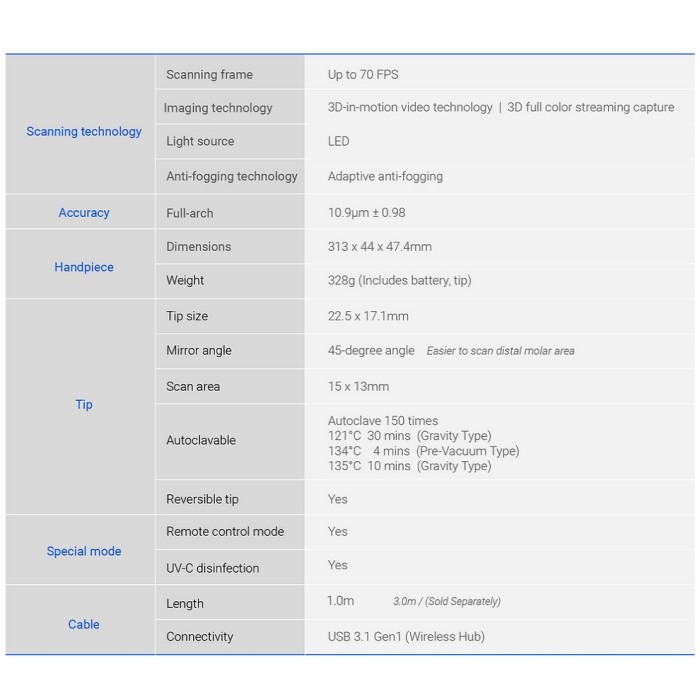Viewport: 700px width, 700px height.
Task: Click '3.0m / (Sold Separately)' note
Action: click(x=447, y=601)
